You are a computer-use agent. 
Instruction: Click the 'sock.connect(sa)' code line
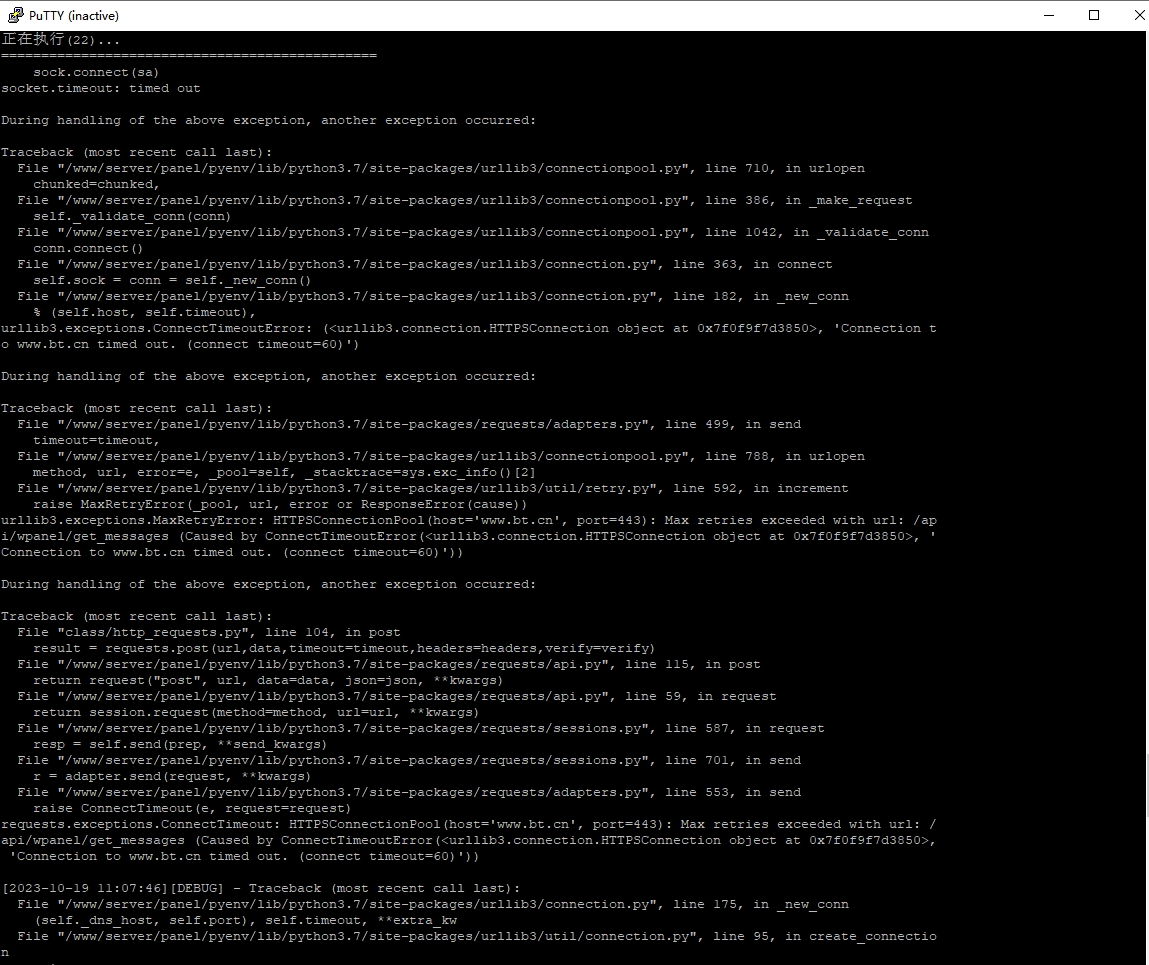(95, 72)
